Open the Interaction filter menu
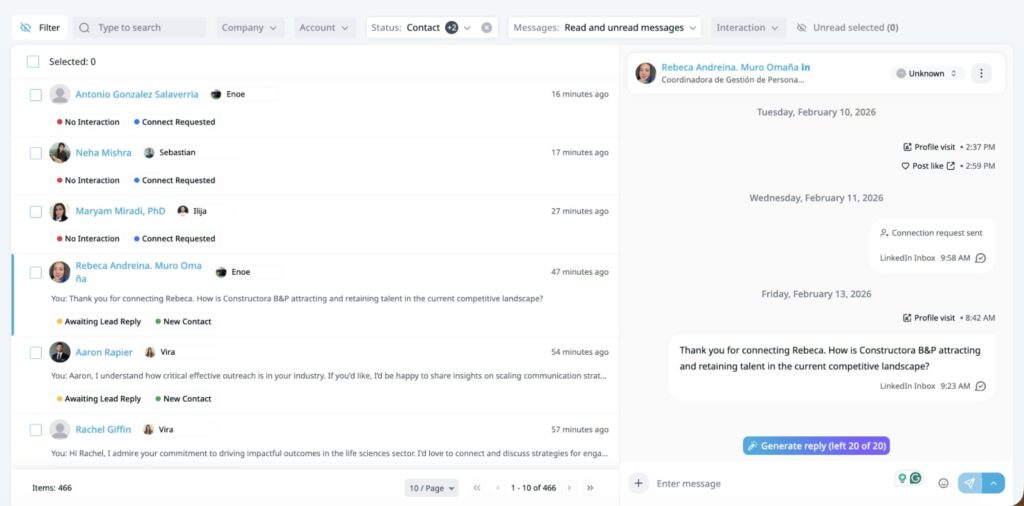 [x=747, y=28]
